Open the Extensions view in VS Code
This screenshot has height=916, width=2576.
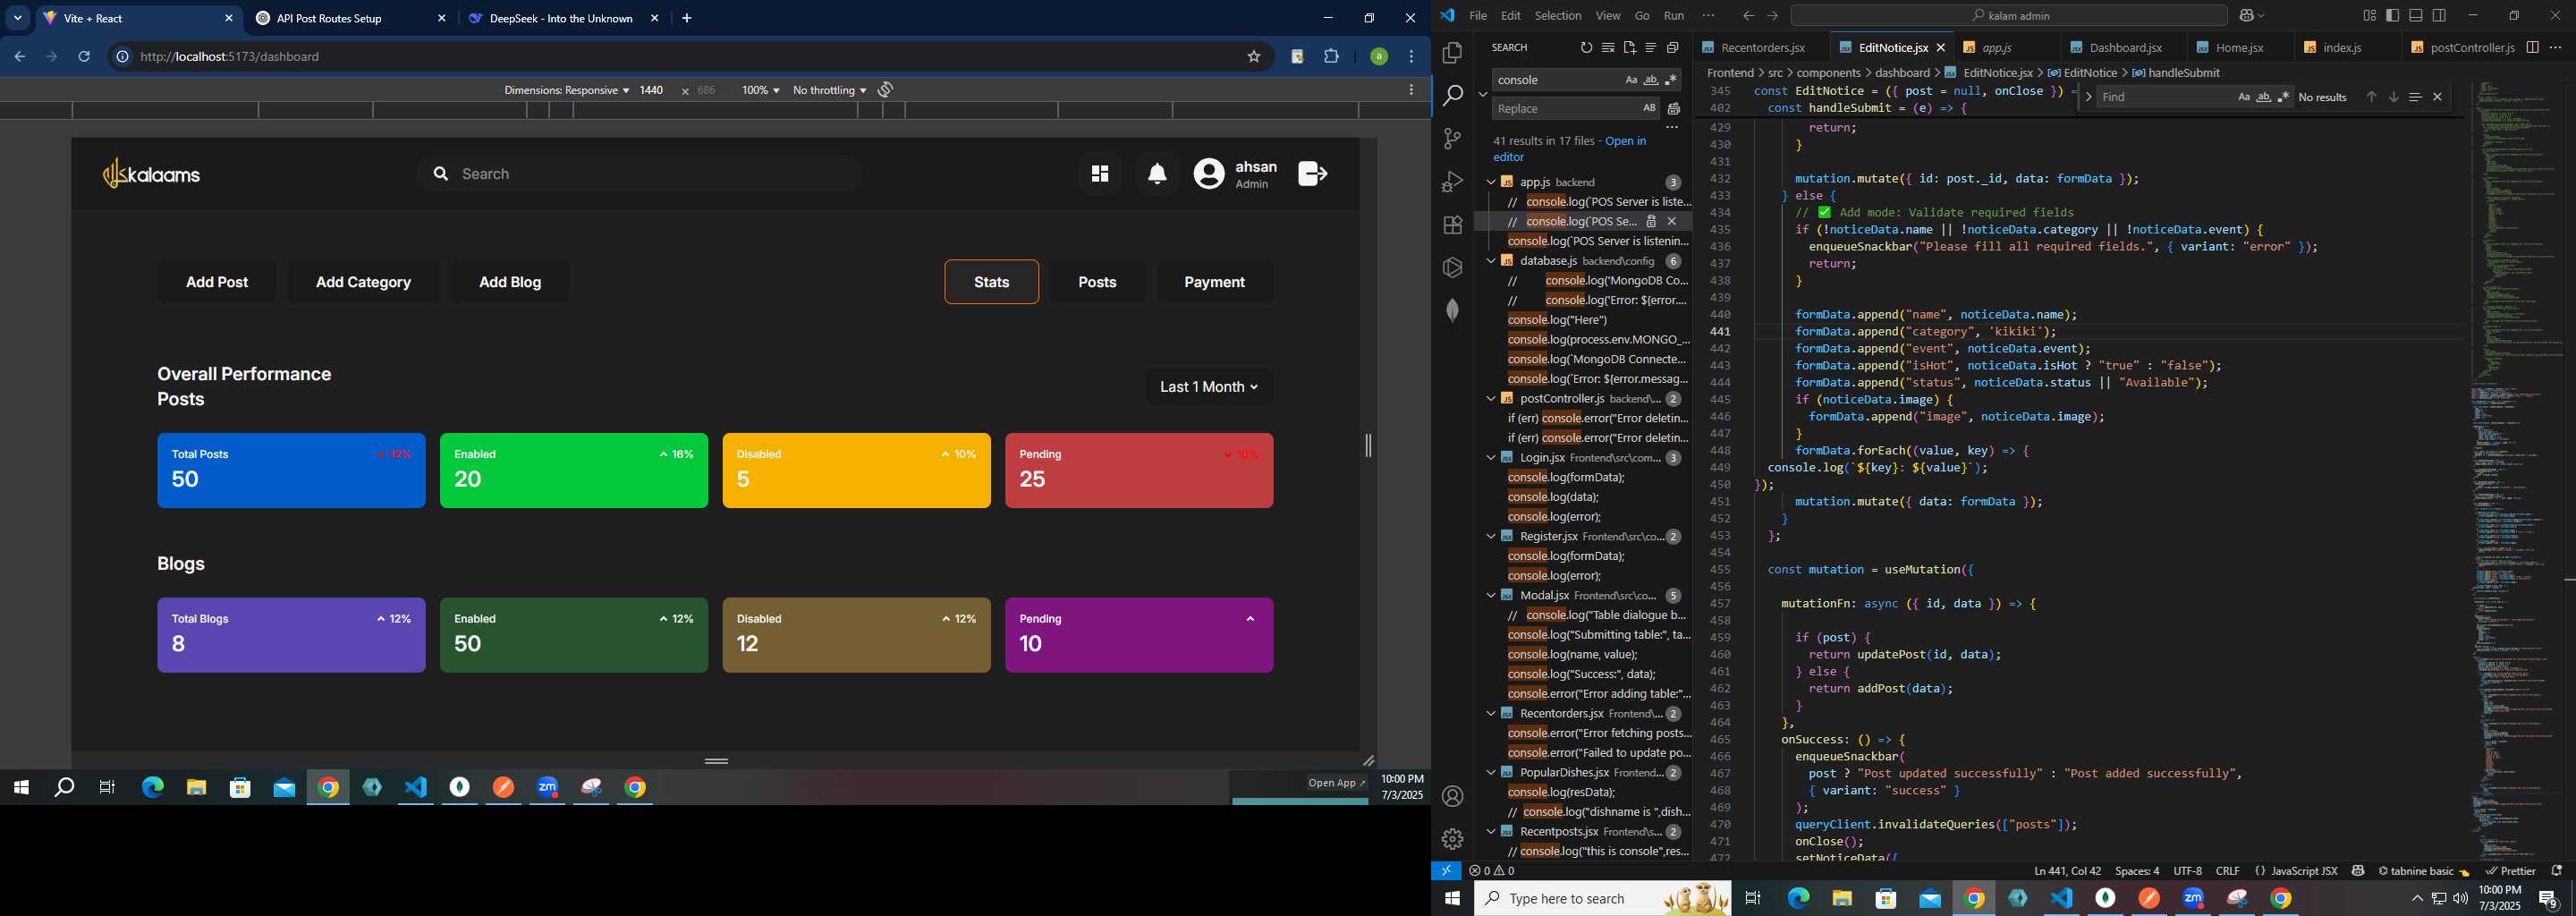click(1452, 225)
